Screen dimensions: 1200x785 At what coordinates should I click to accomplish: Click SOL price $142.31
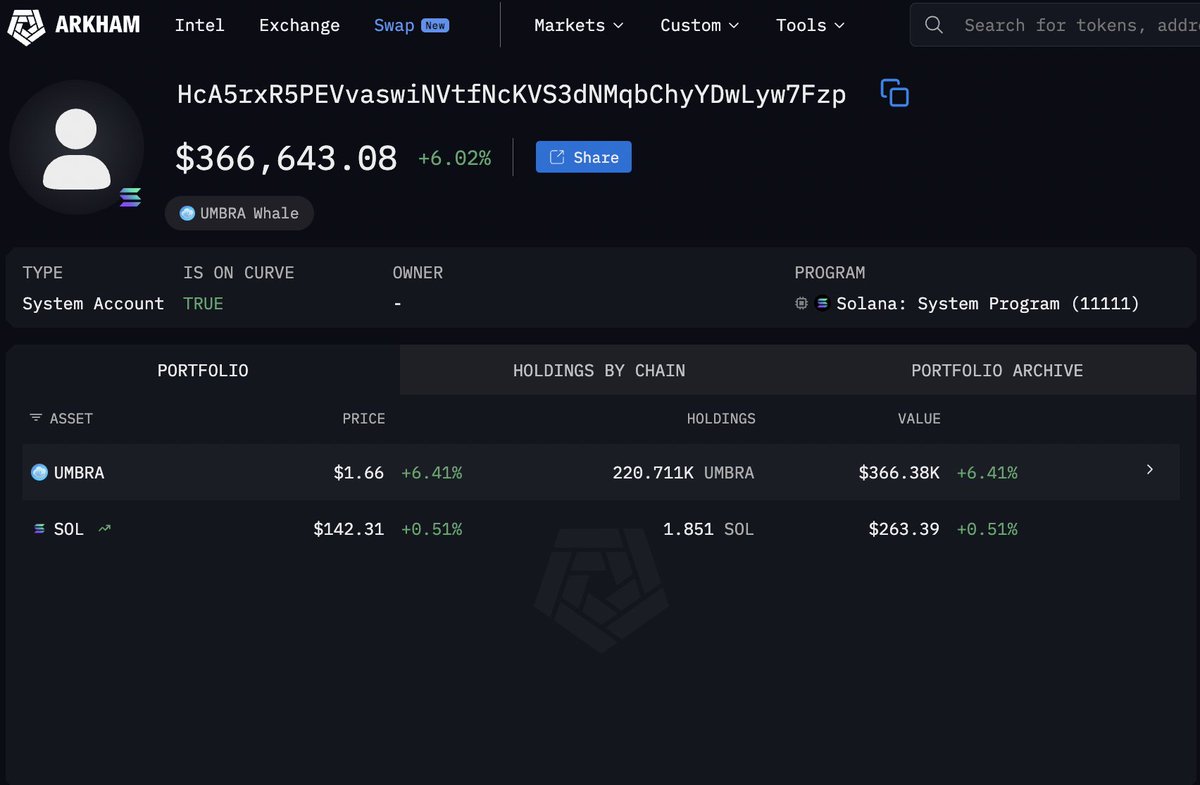(x=349, y=529)
